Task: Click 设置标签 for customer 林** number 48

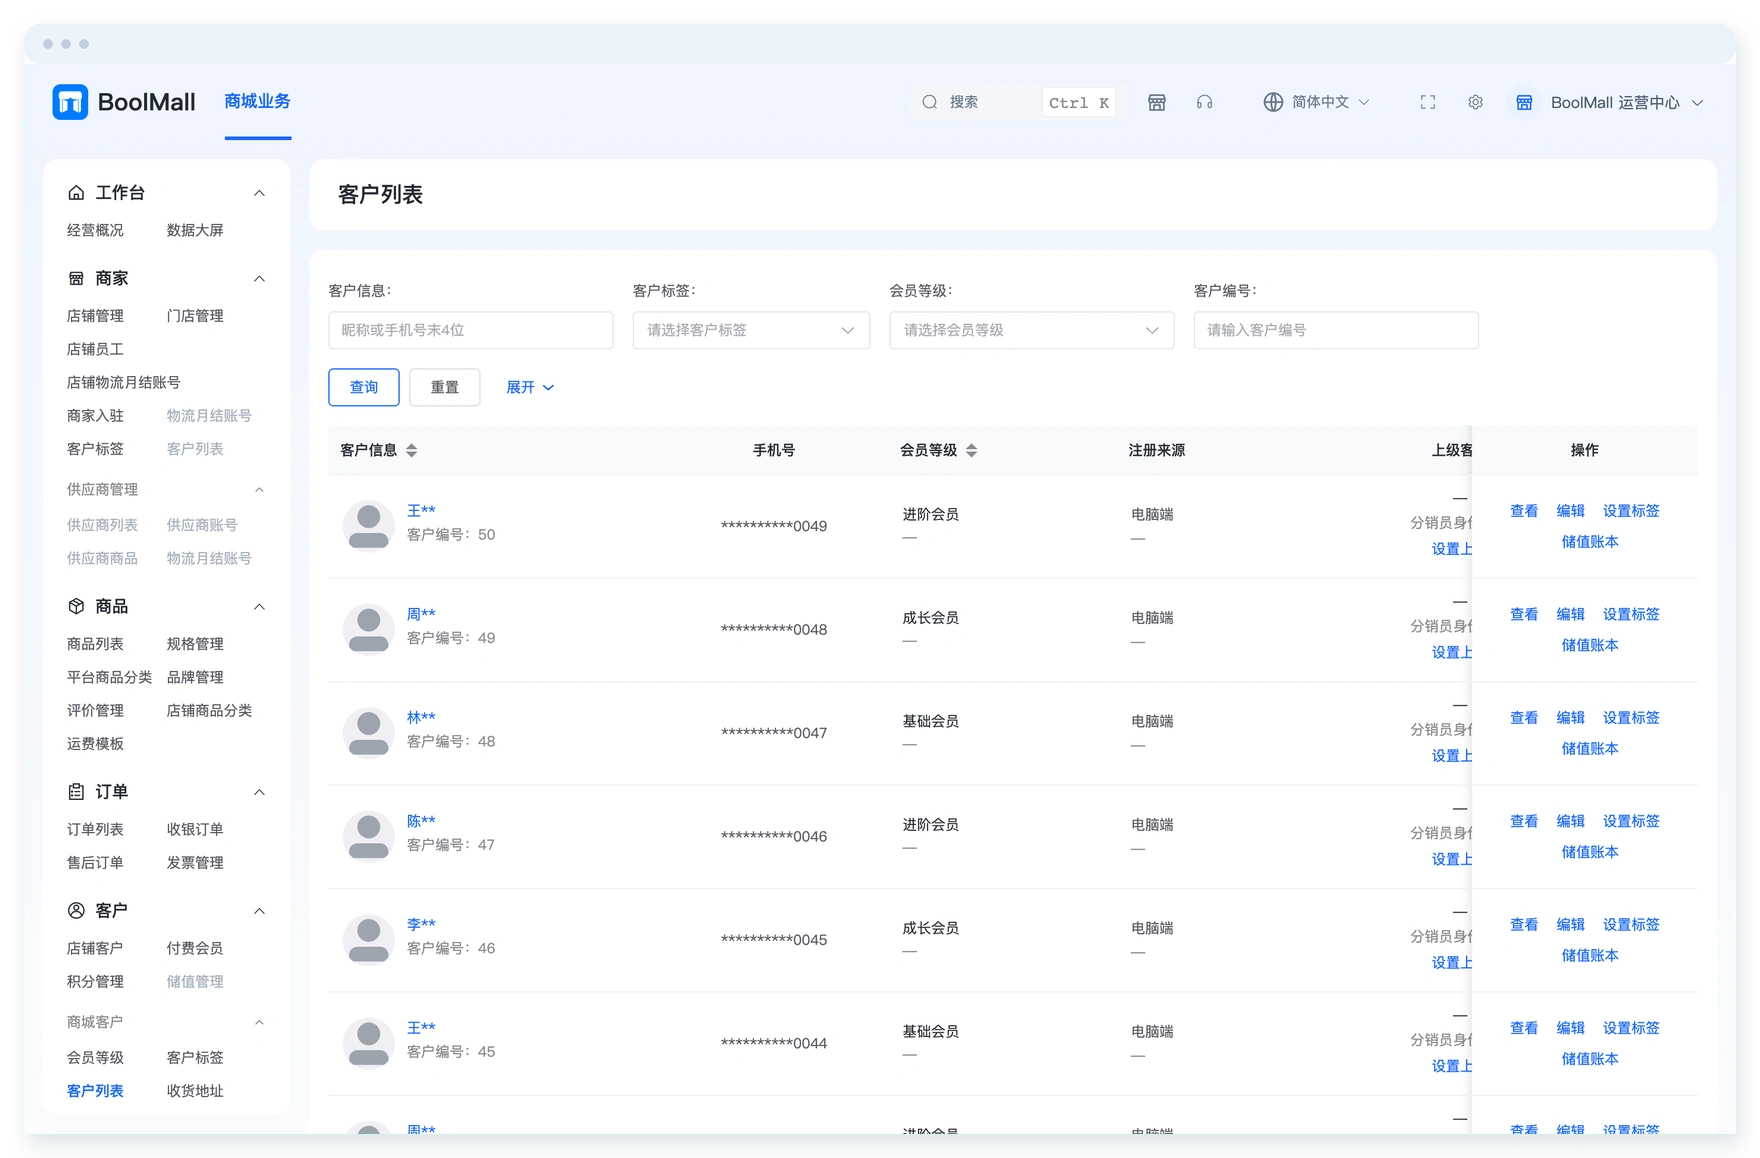Action: pos(1631,718)
